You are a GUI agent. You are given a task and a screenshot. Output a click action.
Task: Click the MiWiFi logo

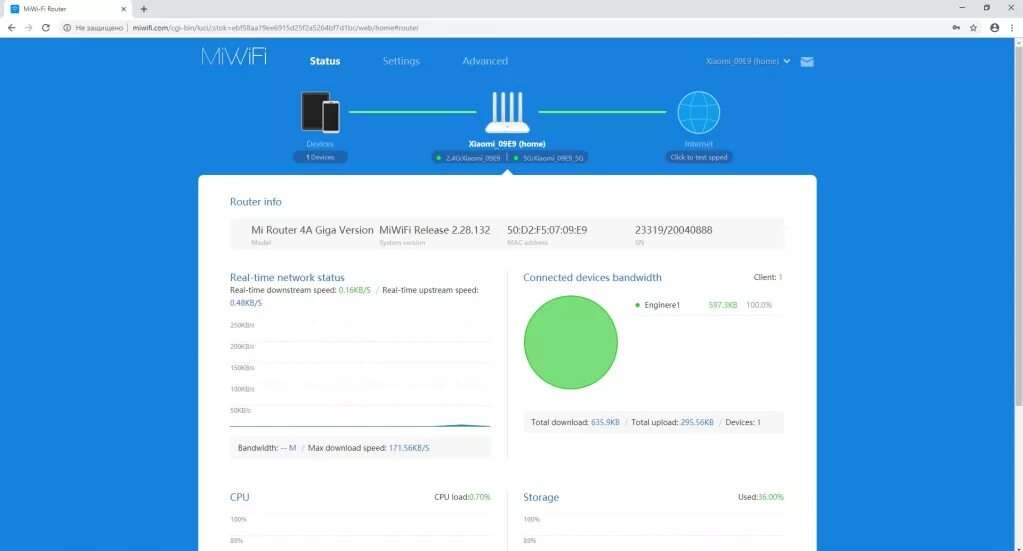[x=234, y=56]
